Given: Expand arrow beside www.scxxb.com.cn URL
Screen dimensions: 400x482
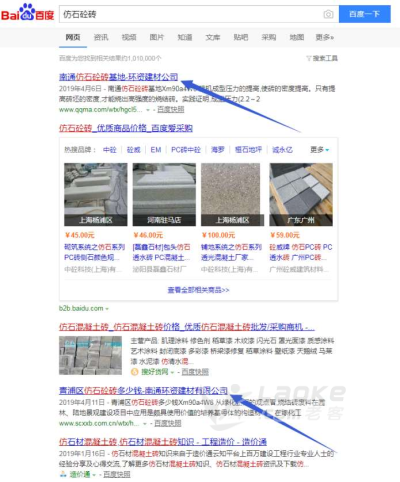Looking at the screenshot, I should pos(145,424).
